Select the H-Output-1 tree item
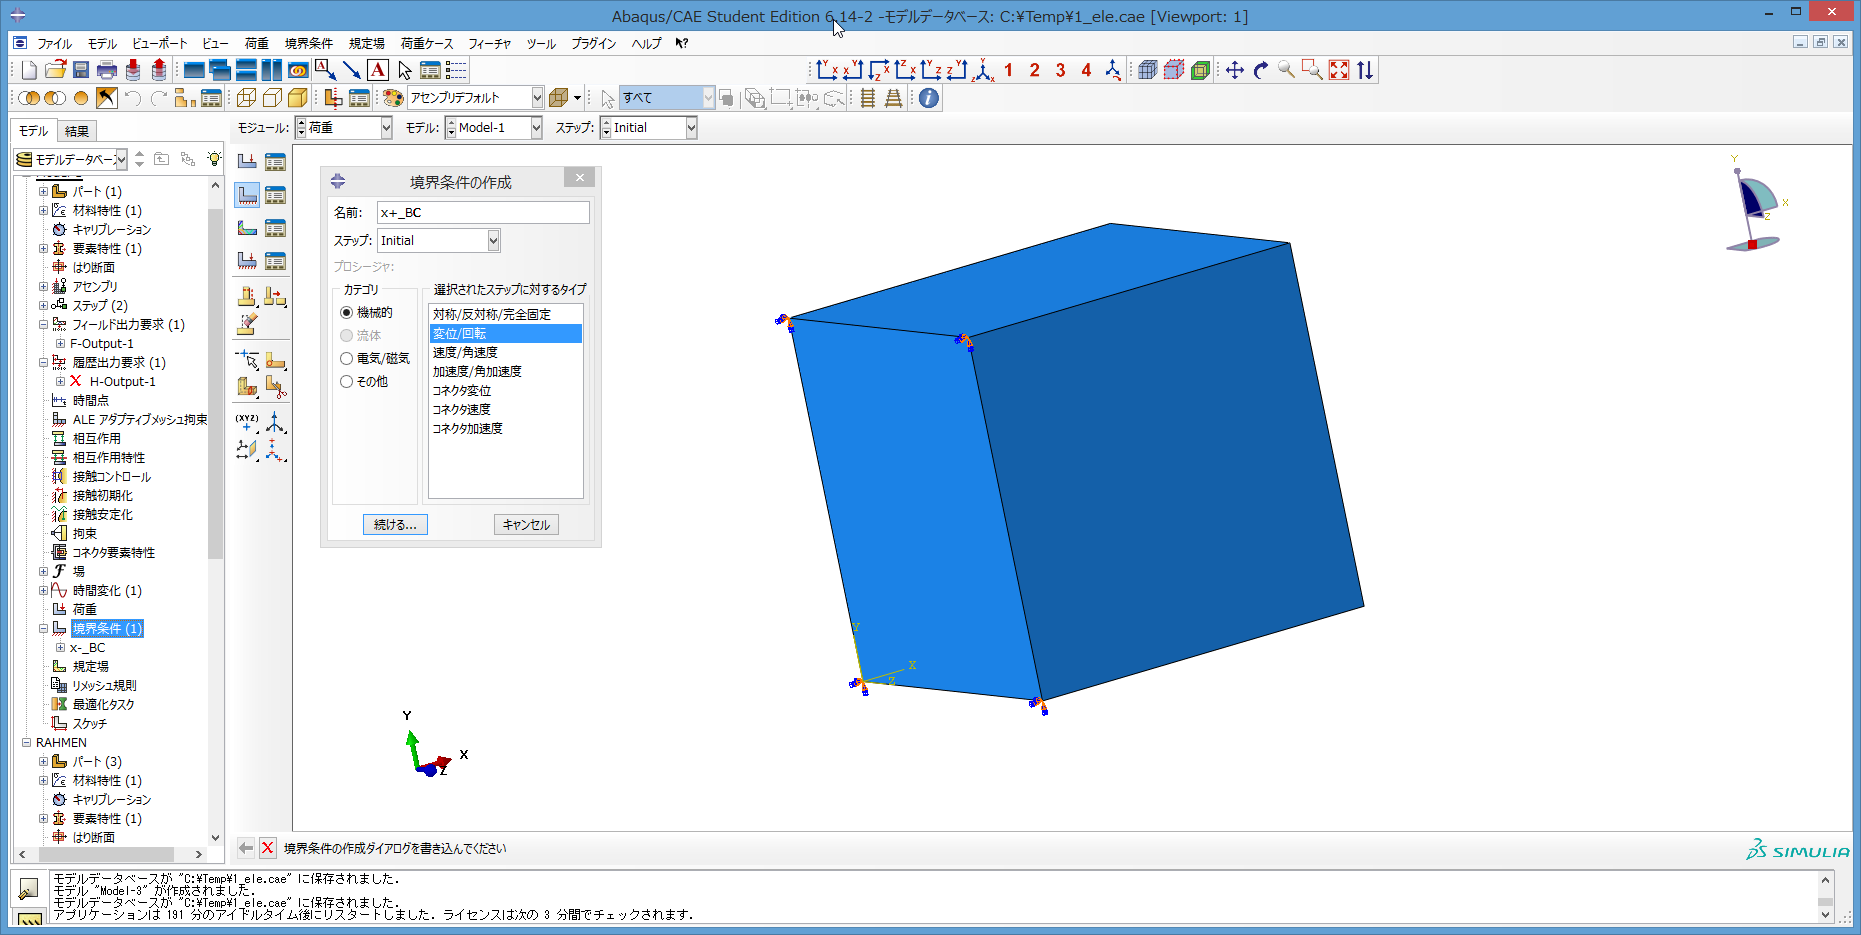The width and height of the screenshot is (1861, 935). 122,382
